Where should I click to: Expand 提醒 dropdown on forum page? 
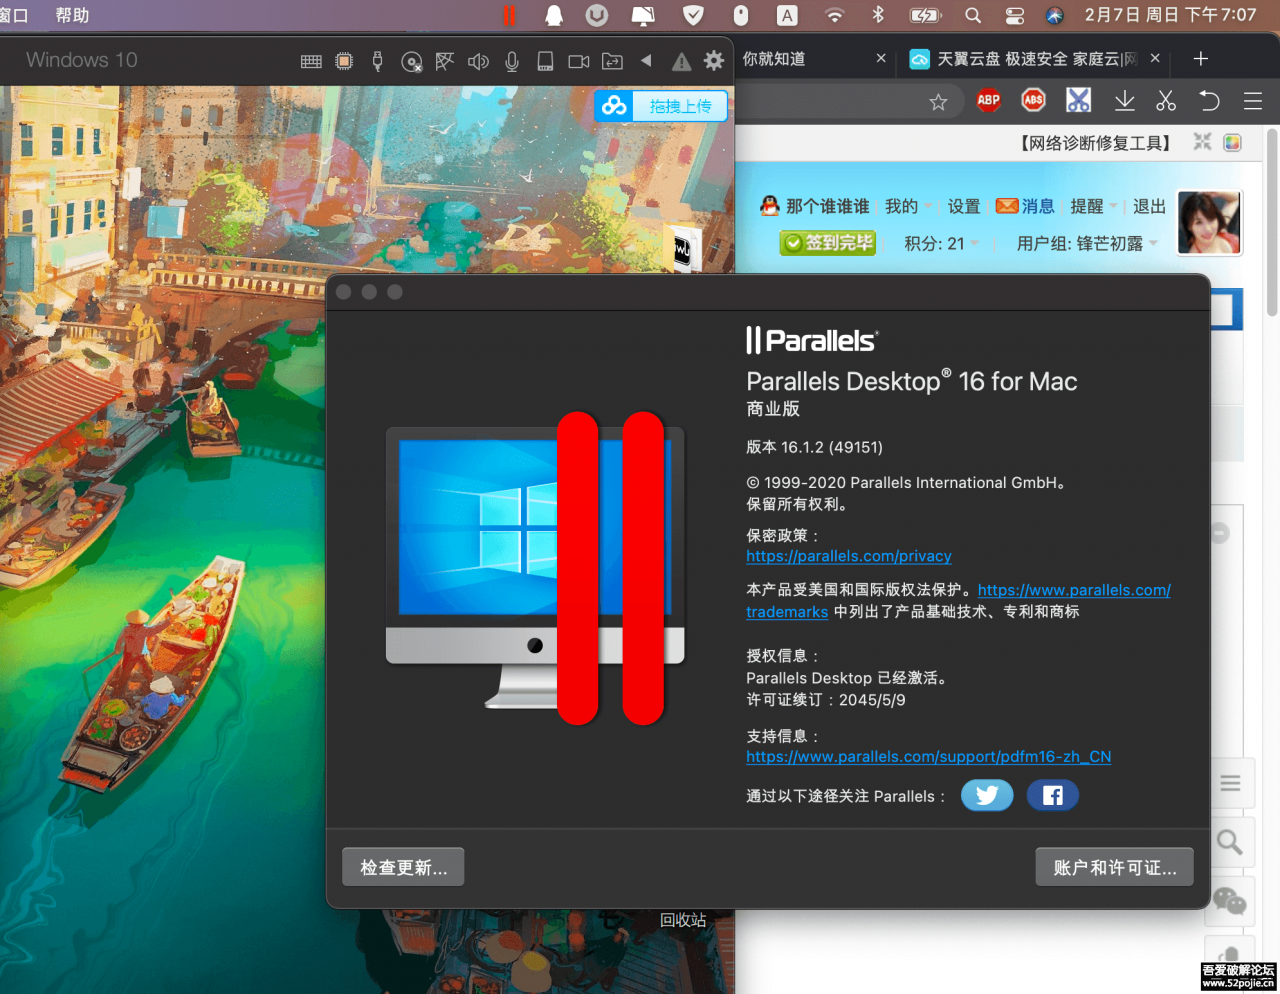click(1094, 206)
